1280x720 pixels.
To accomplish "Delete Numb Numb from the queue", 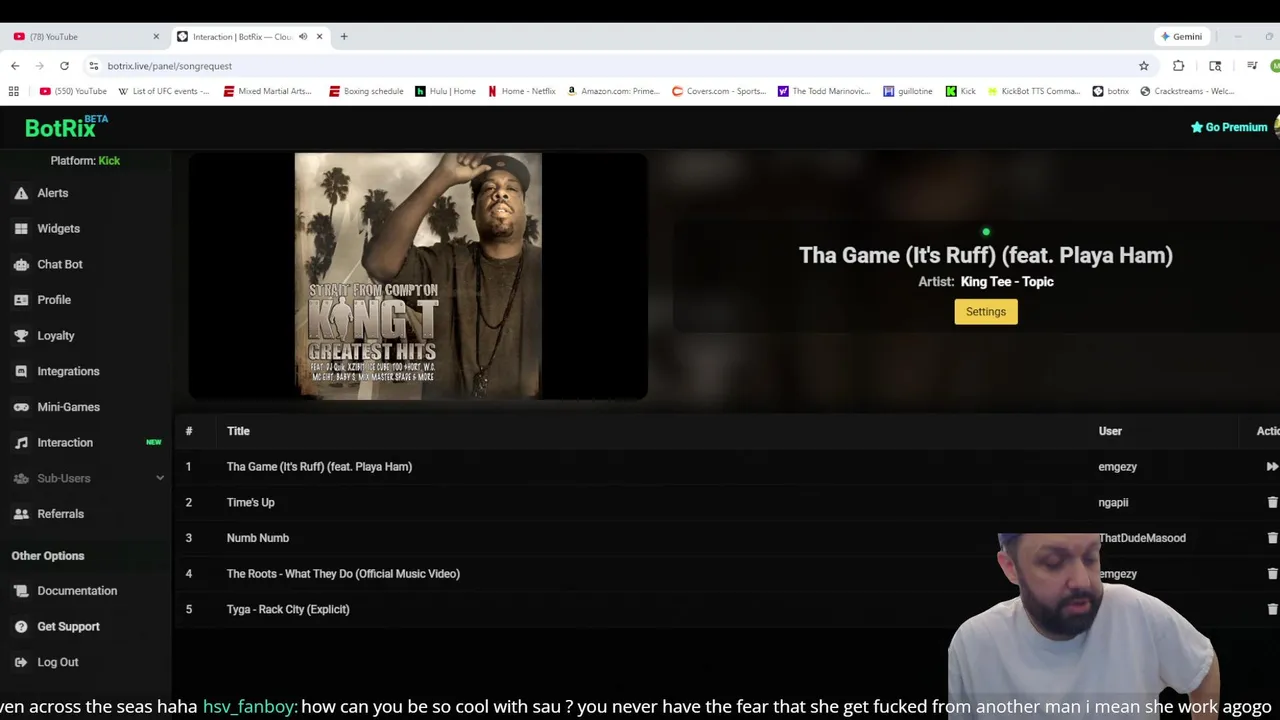I will click(1272, 538).
